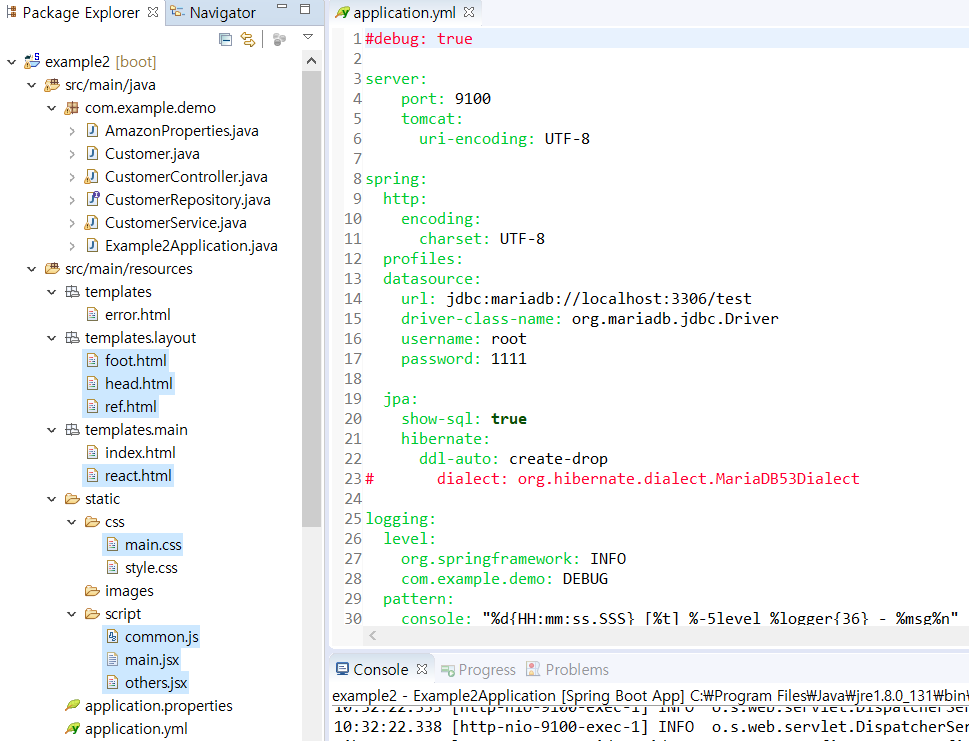
Task: Close the Console view tab
Action: (x=422, y=669)
